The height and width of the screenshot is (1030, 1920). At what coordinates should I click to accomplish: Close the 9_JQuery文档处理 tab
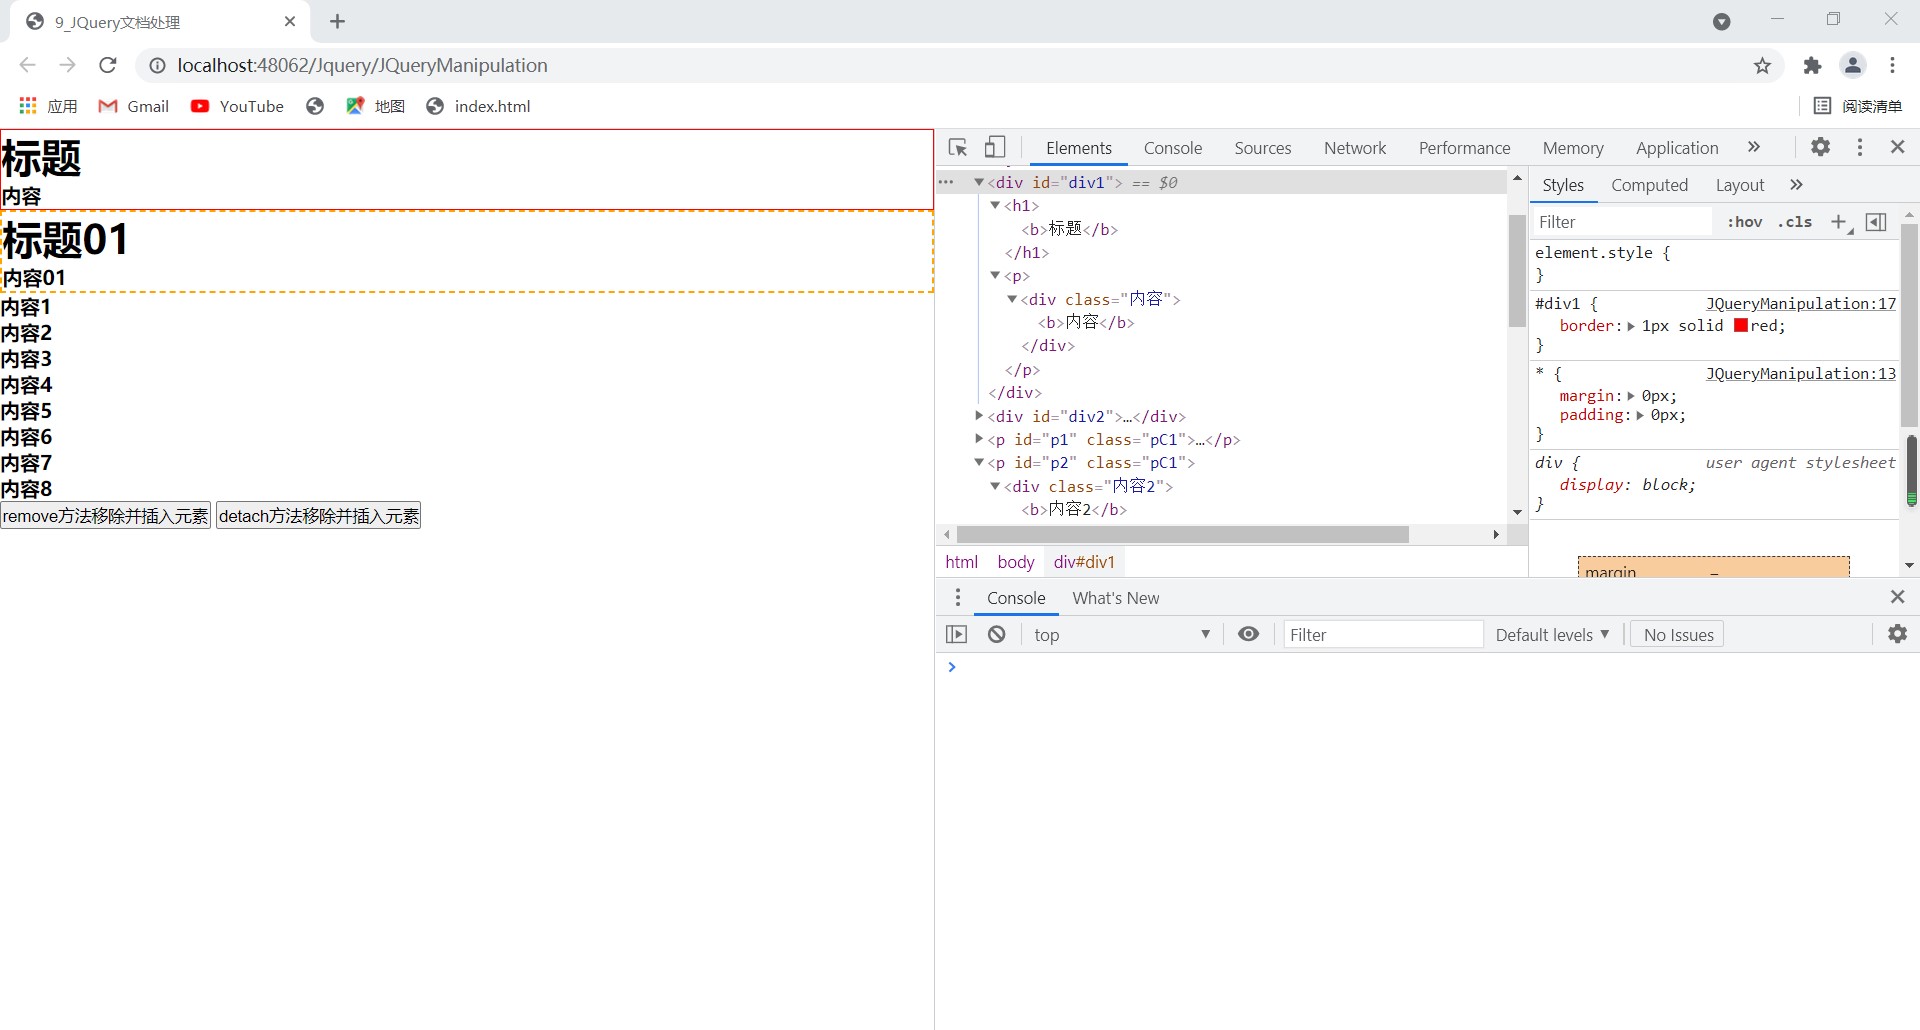(290, 21)
